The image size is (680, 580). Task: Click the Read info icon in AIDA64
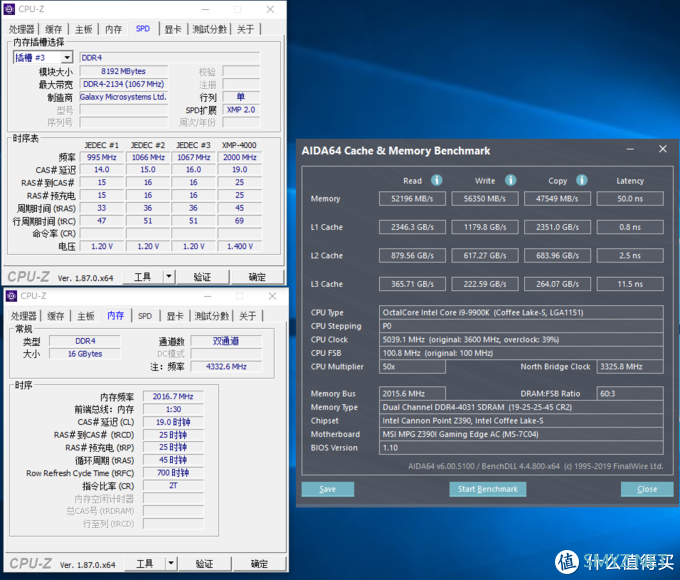click(x=436, y=180)
